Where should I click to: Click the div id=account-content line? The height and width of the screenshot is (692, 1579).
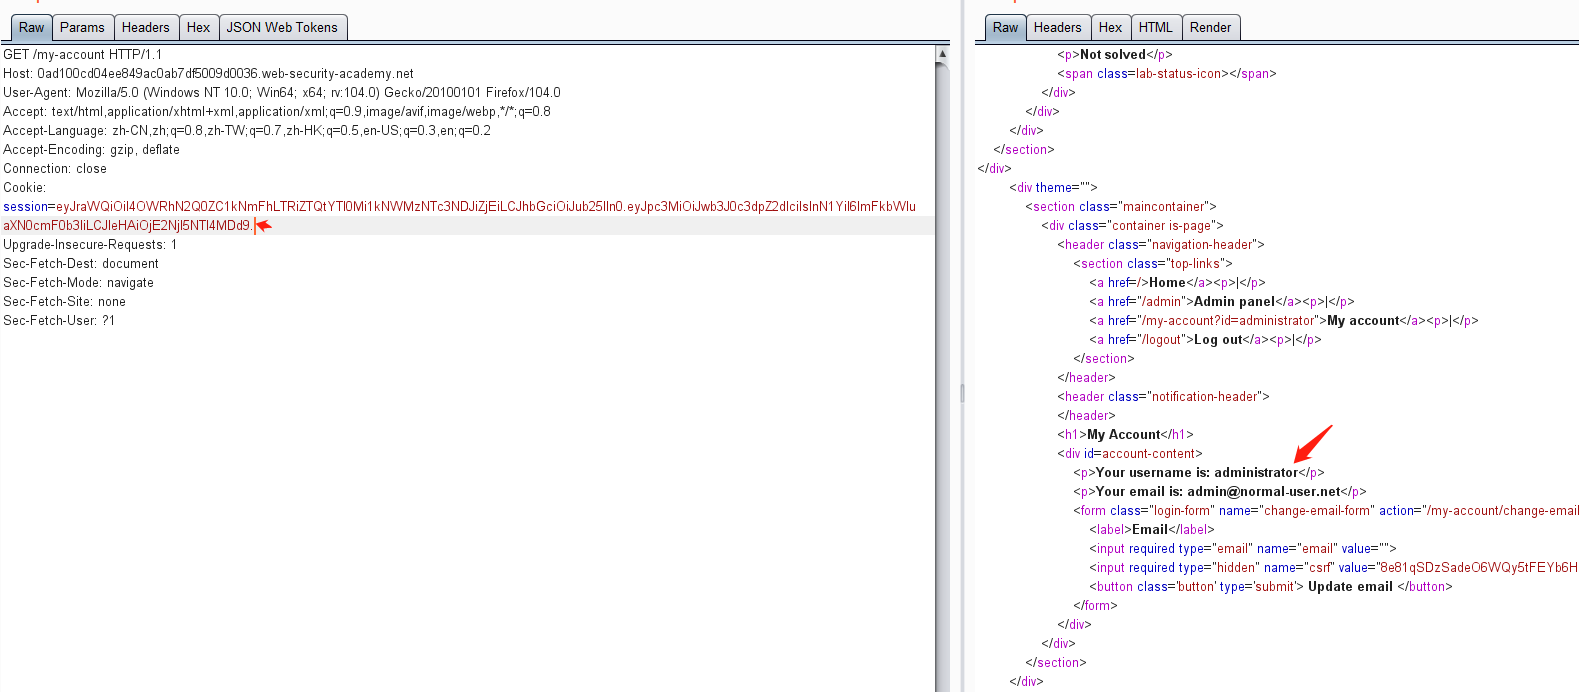(1130, 454)
